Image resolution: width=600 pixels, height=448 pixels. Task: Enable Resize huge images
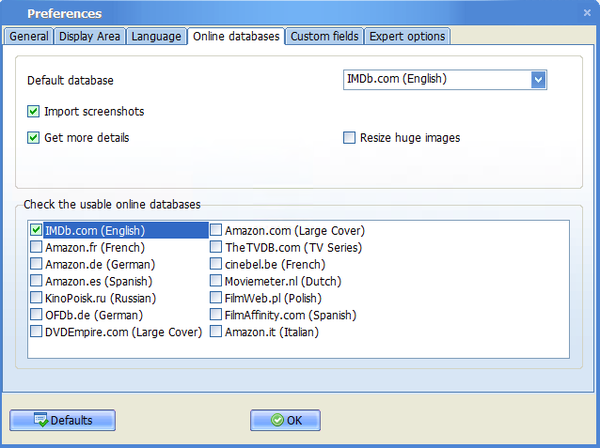[x=349, y=137]
